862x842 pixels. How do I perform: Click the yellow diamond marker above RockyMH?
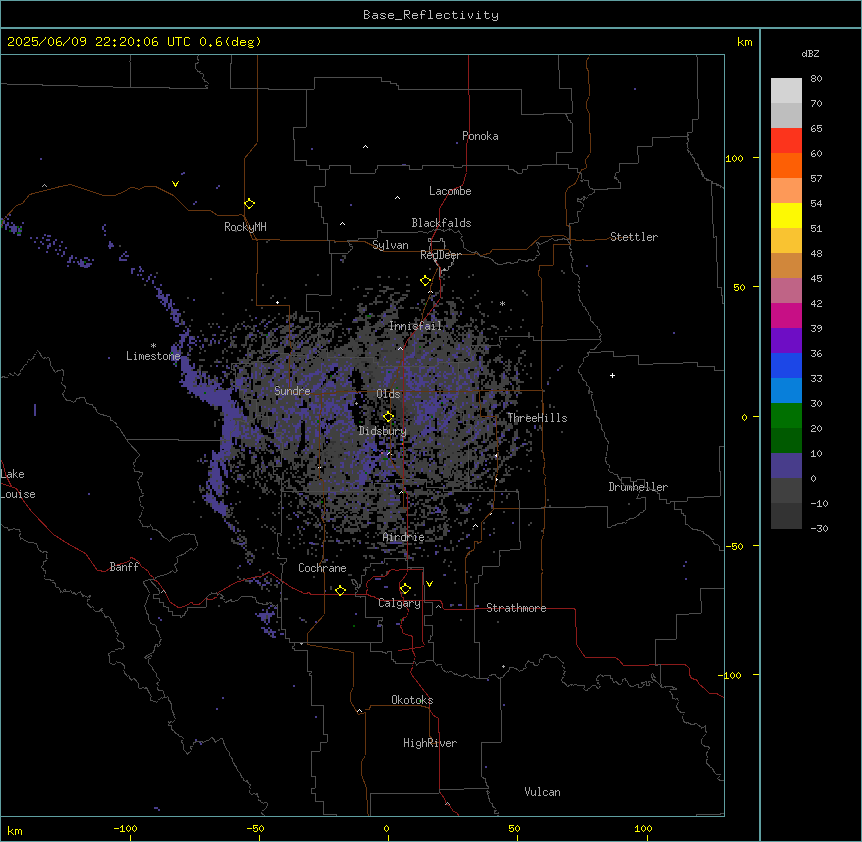pyautogui.click(x=249, y=204)
